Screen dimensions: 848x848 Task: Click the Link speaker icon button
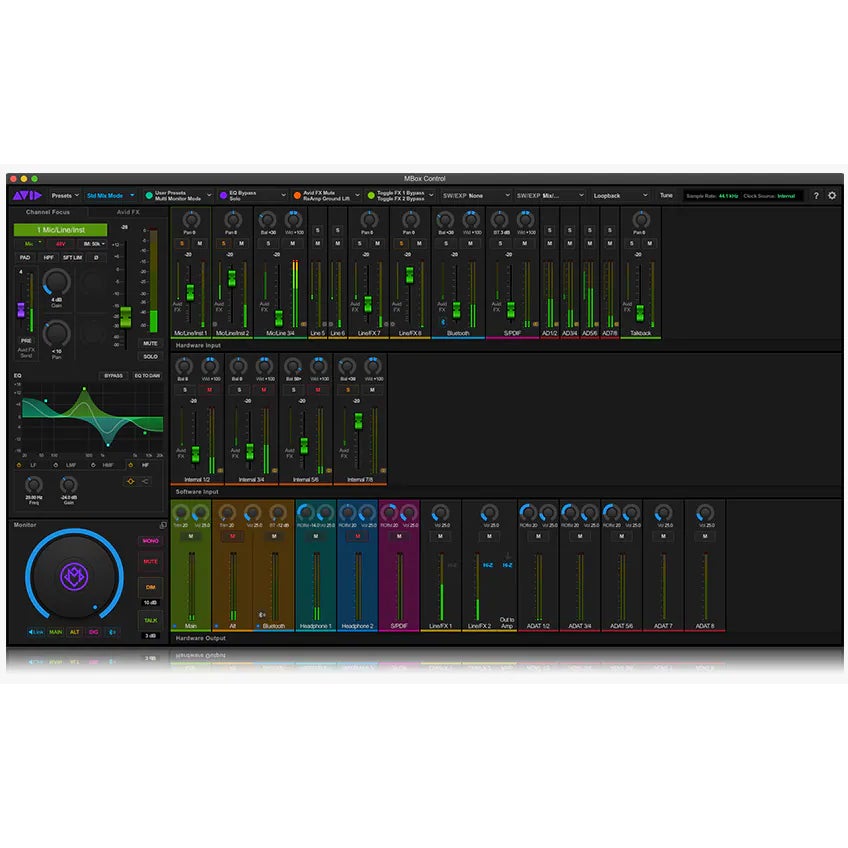pos(36,632)
